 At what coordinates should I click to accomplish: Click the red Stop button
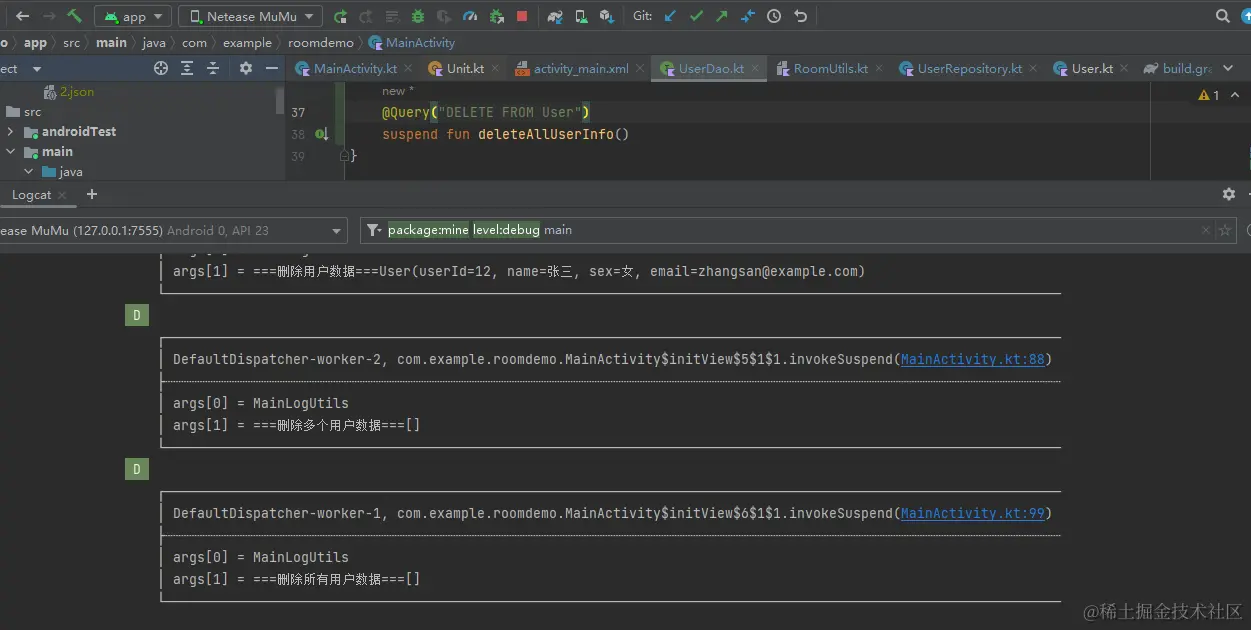coord(522,16)
